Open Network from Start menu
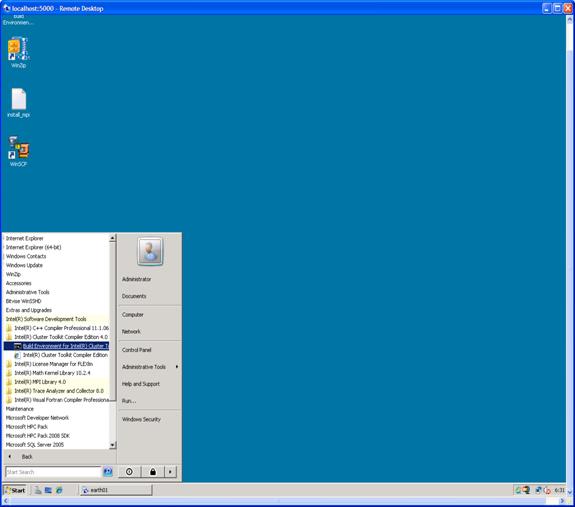Viewport: 575px width, 507px height. [x=131, y=332]
